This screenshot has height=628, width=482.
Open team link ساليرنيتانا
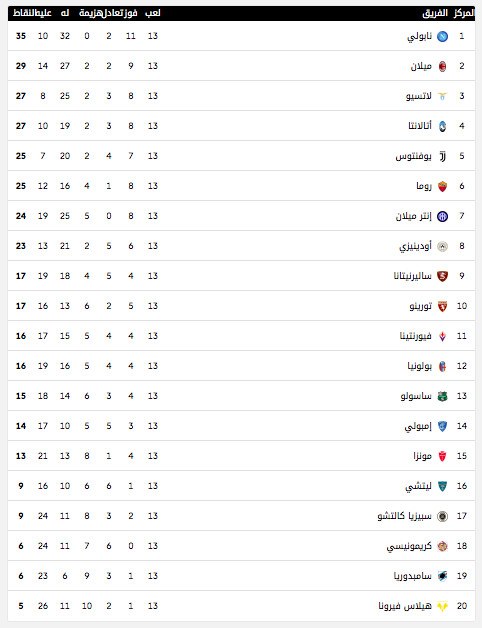click(x=412, y=276)
